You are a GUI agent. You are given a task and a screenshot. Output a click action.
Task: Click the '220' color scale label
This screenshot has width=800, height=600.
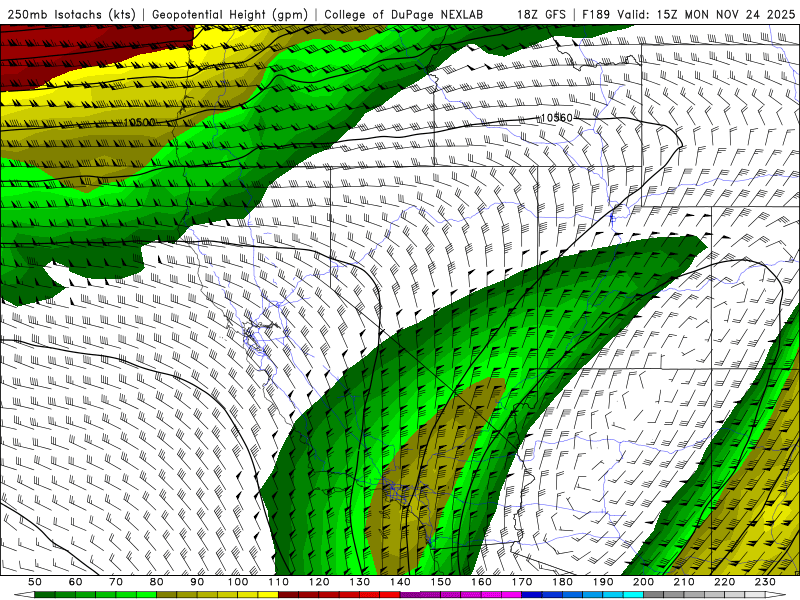724,582
